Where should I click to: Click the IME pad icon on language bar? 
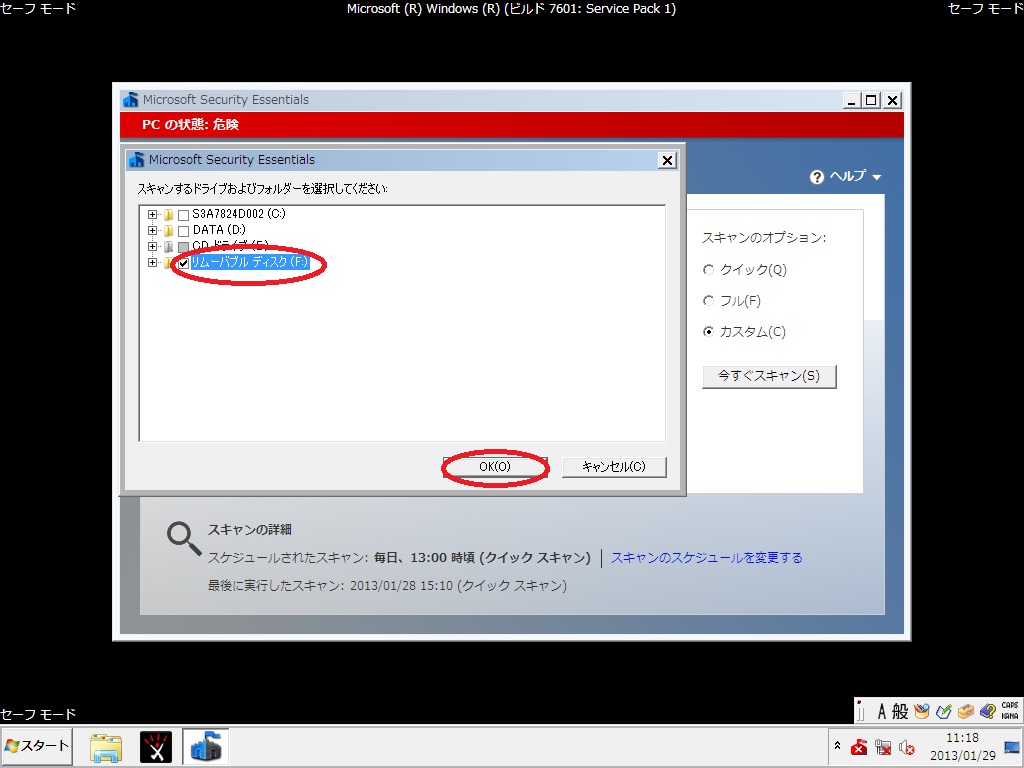pyautogui.click(x=922, y=711)
